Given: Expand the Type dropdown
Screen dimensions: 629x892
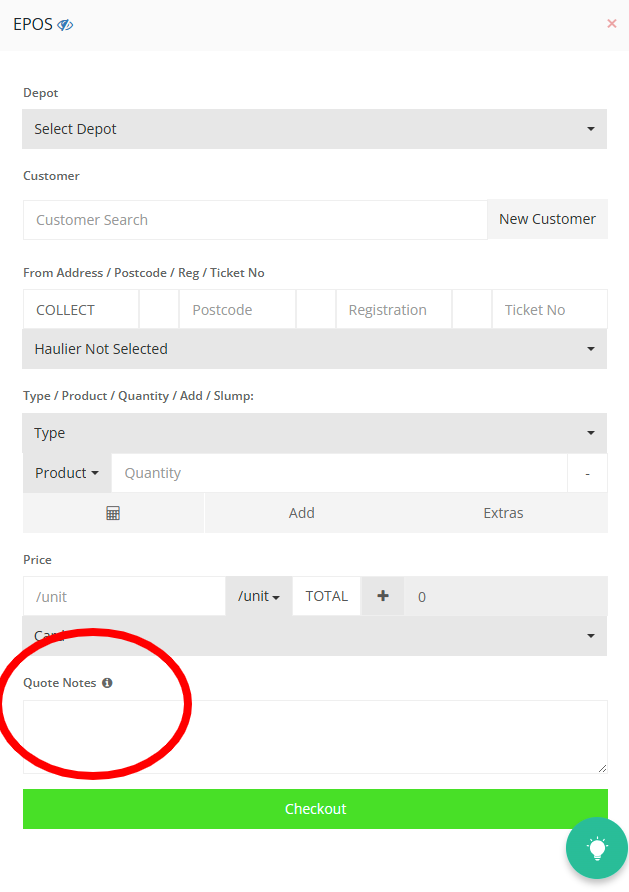Looking at the screenshot, I should tap(314, 433).
